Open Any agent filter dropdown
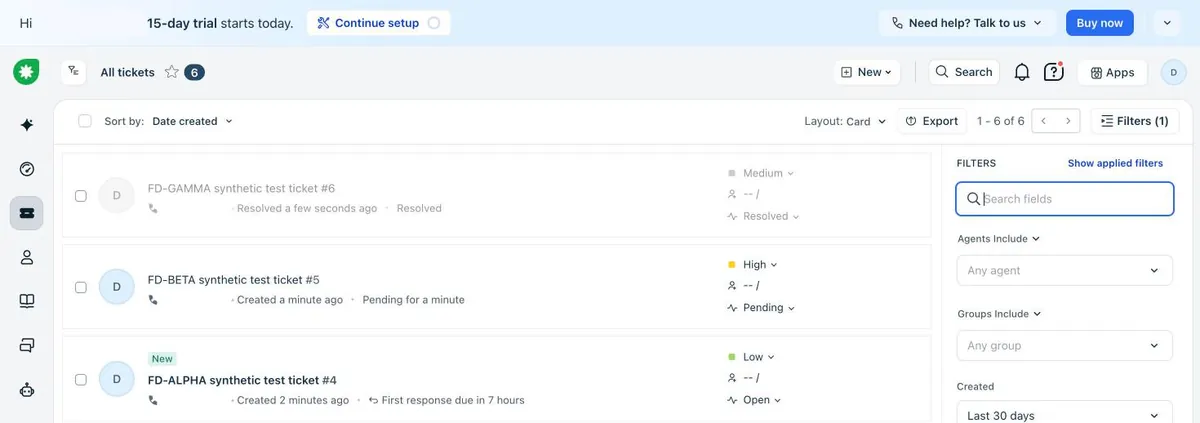The image size is (1200, 423). pos(1065,270)
